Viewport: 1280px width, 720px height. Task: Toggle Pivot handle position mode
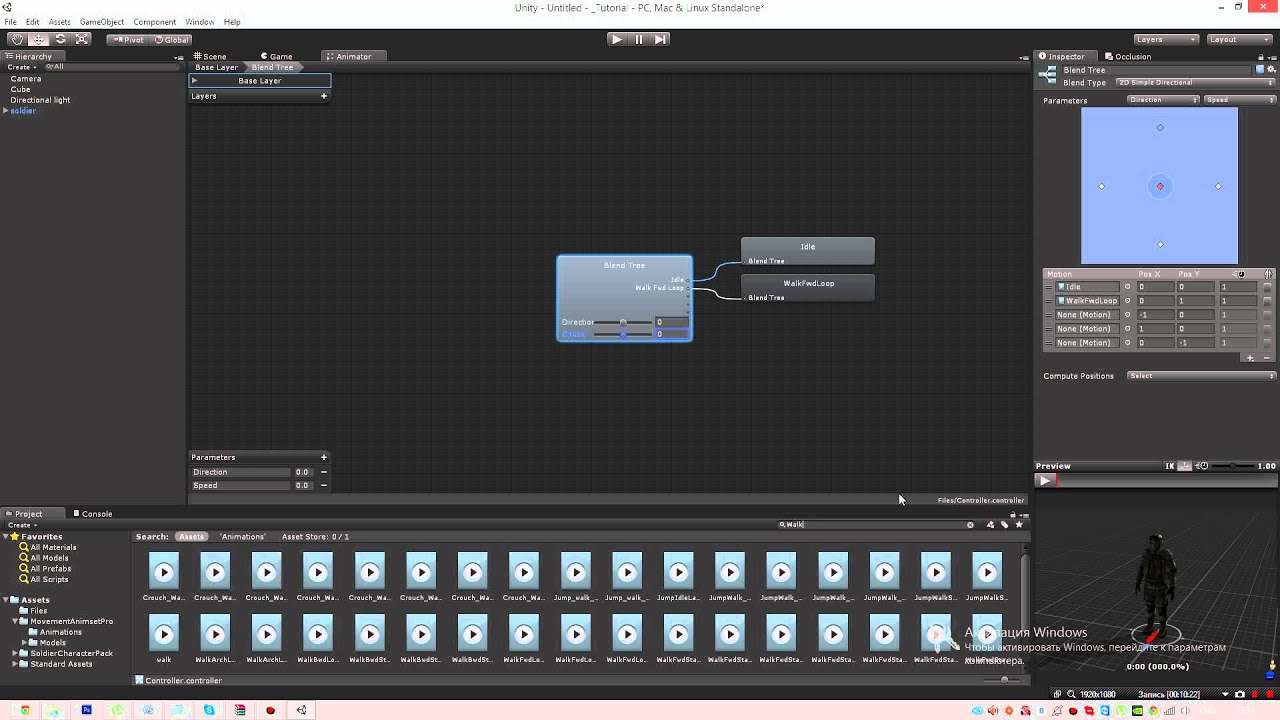(128, 40)
